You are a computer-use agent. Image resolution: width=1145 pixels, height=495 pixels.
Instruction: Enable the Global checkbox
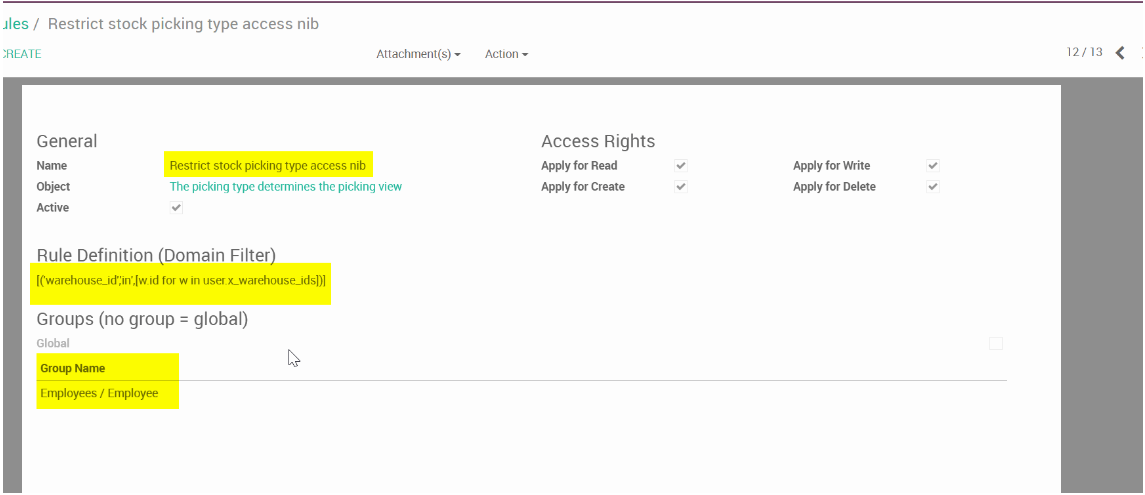[995, 343]
